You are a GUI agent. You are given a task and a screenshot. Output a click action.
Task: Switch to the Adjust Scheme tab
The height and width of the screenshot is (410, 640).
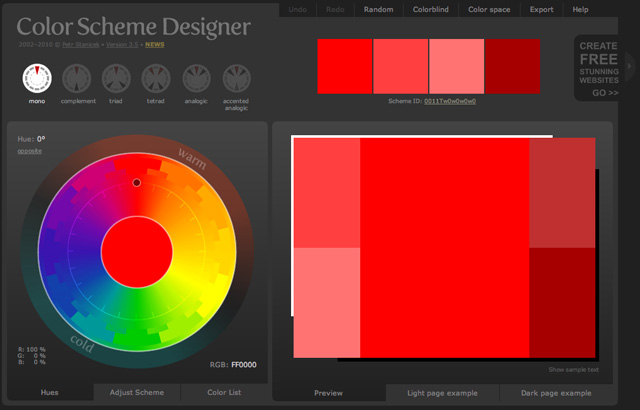(136, 393)
